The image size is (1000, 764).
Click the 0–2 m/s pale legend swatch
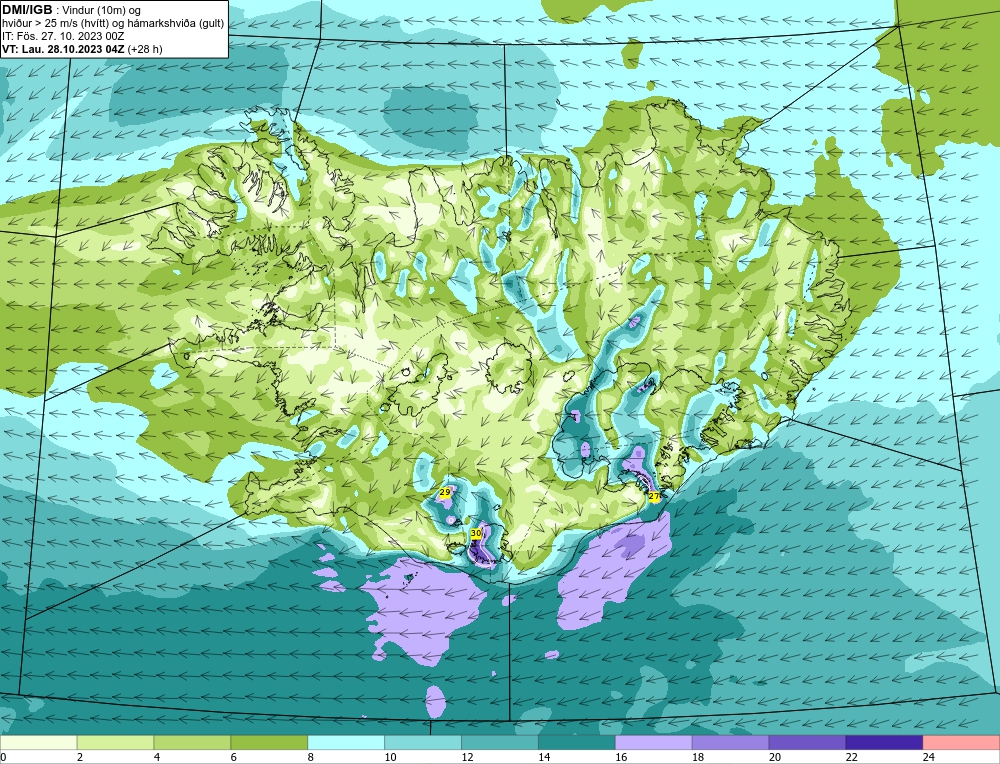tap(39, 743)
